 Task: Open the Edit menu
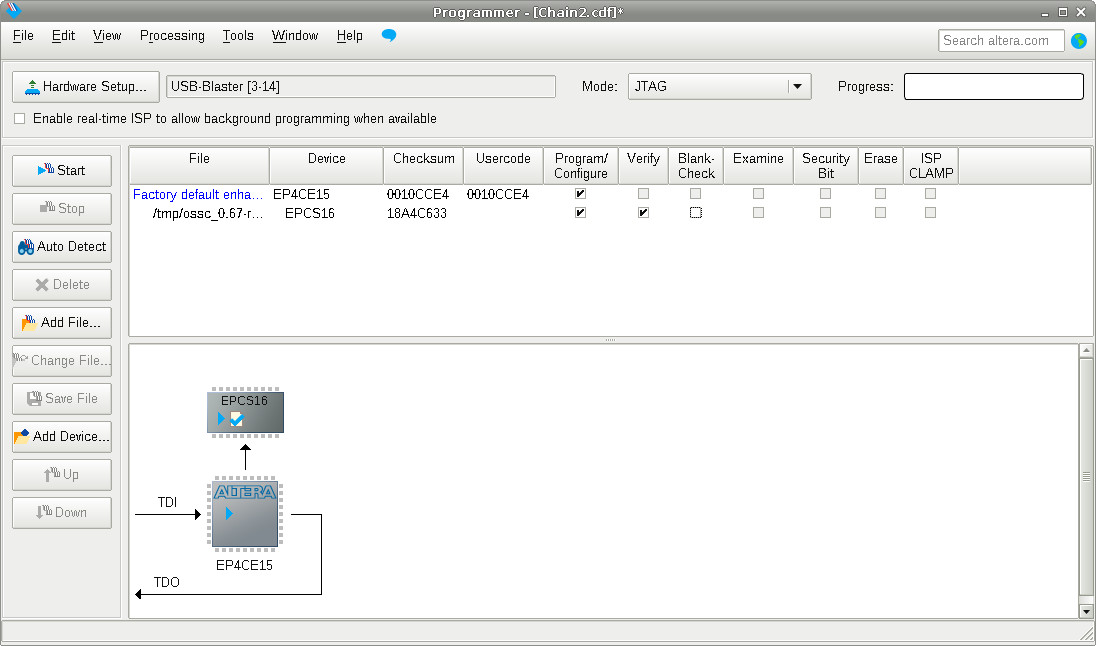pyautogui.click(x=63, y=36)
